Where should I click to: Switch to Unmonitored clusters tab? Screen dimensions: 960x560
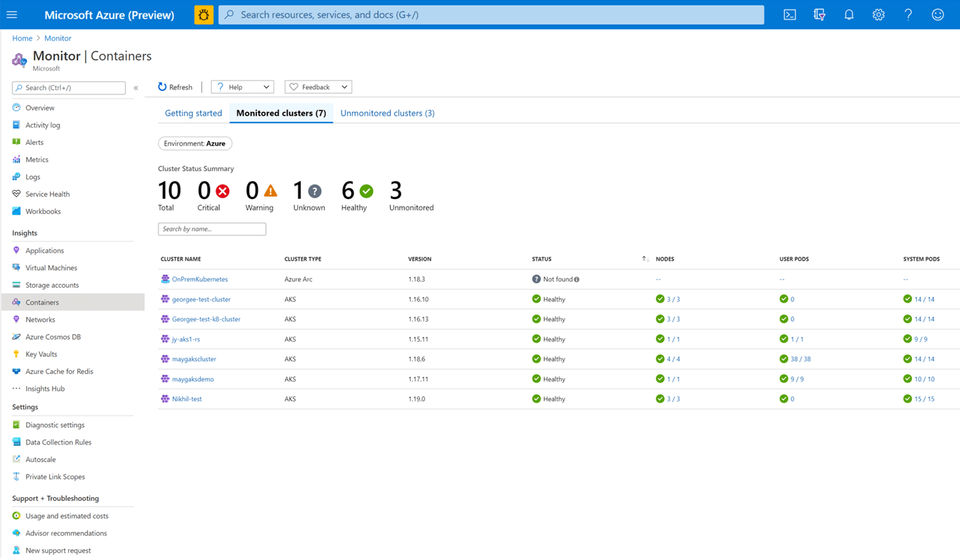[x=387, y=113]
